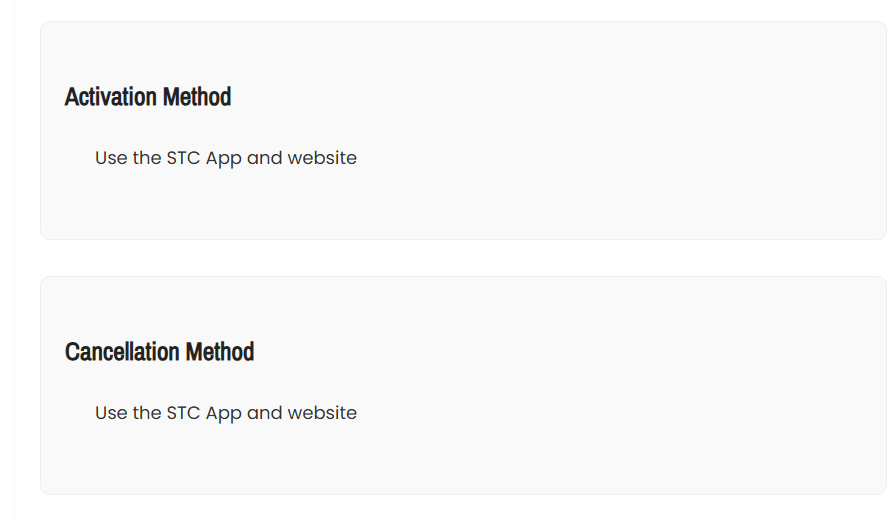Click 'Method' in the Cancellation Method title

click(220, 352)
